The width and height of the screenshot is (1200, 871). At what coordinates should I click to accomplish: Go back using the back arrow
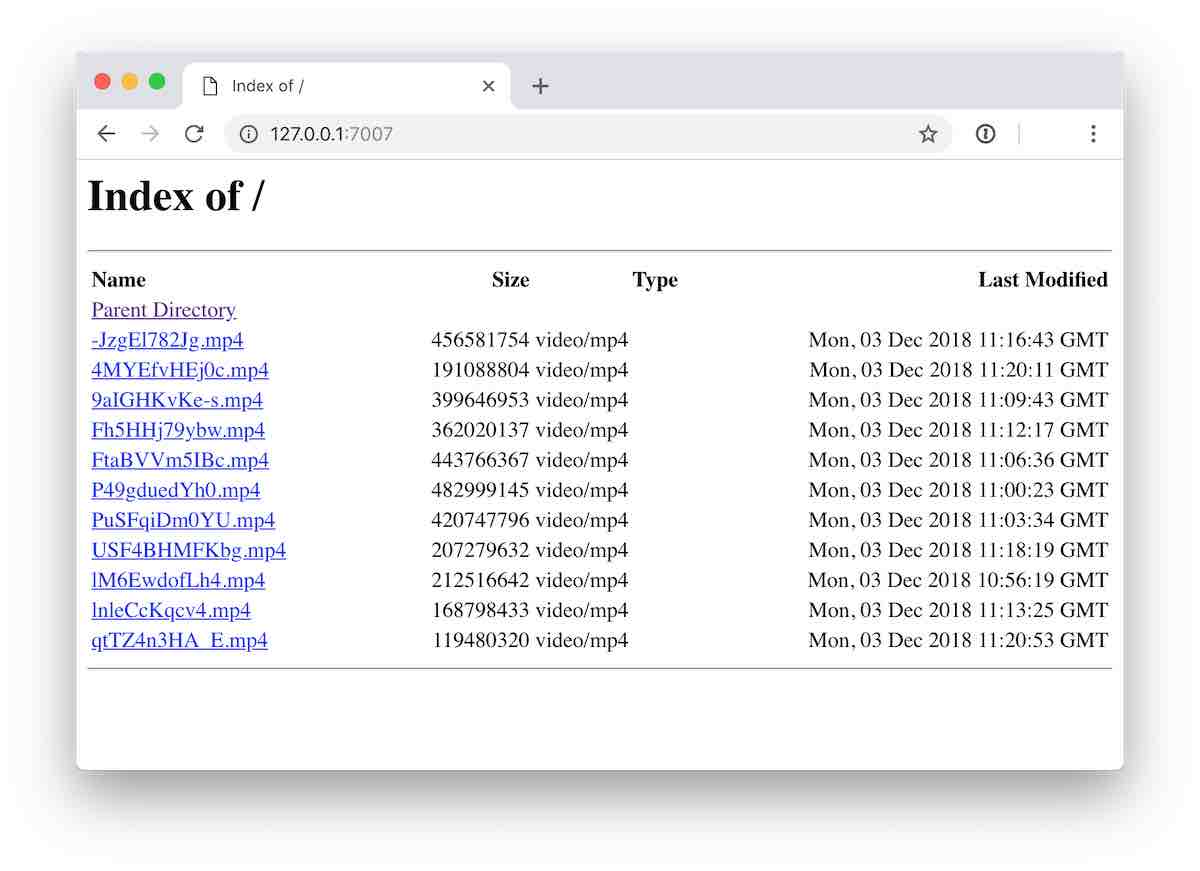point(106,134)
